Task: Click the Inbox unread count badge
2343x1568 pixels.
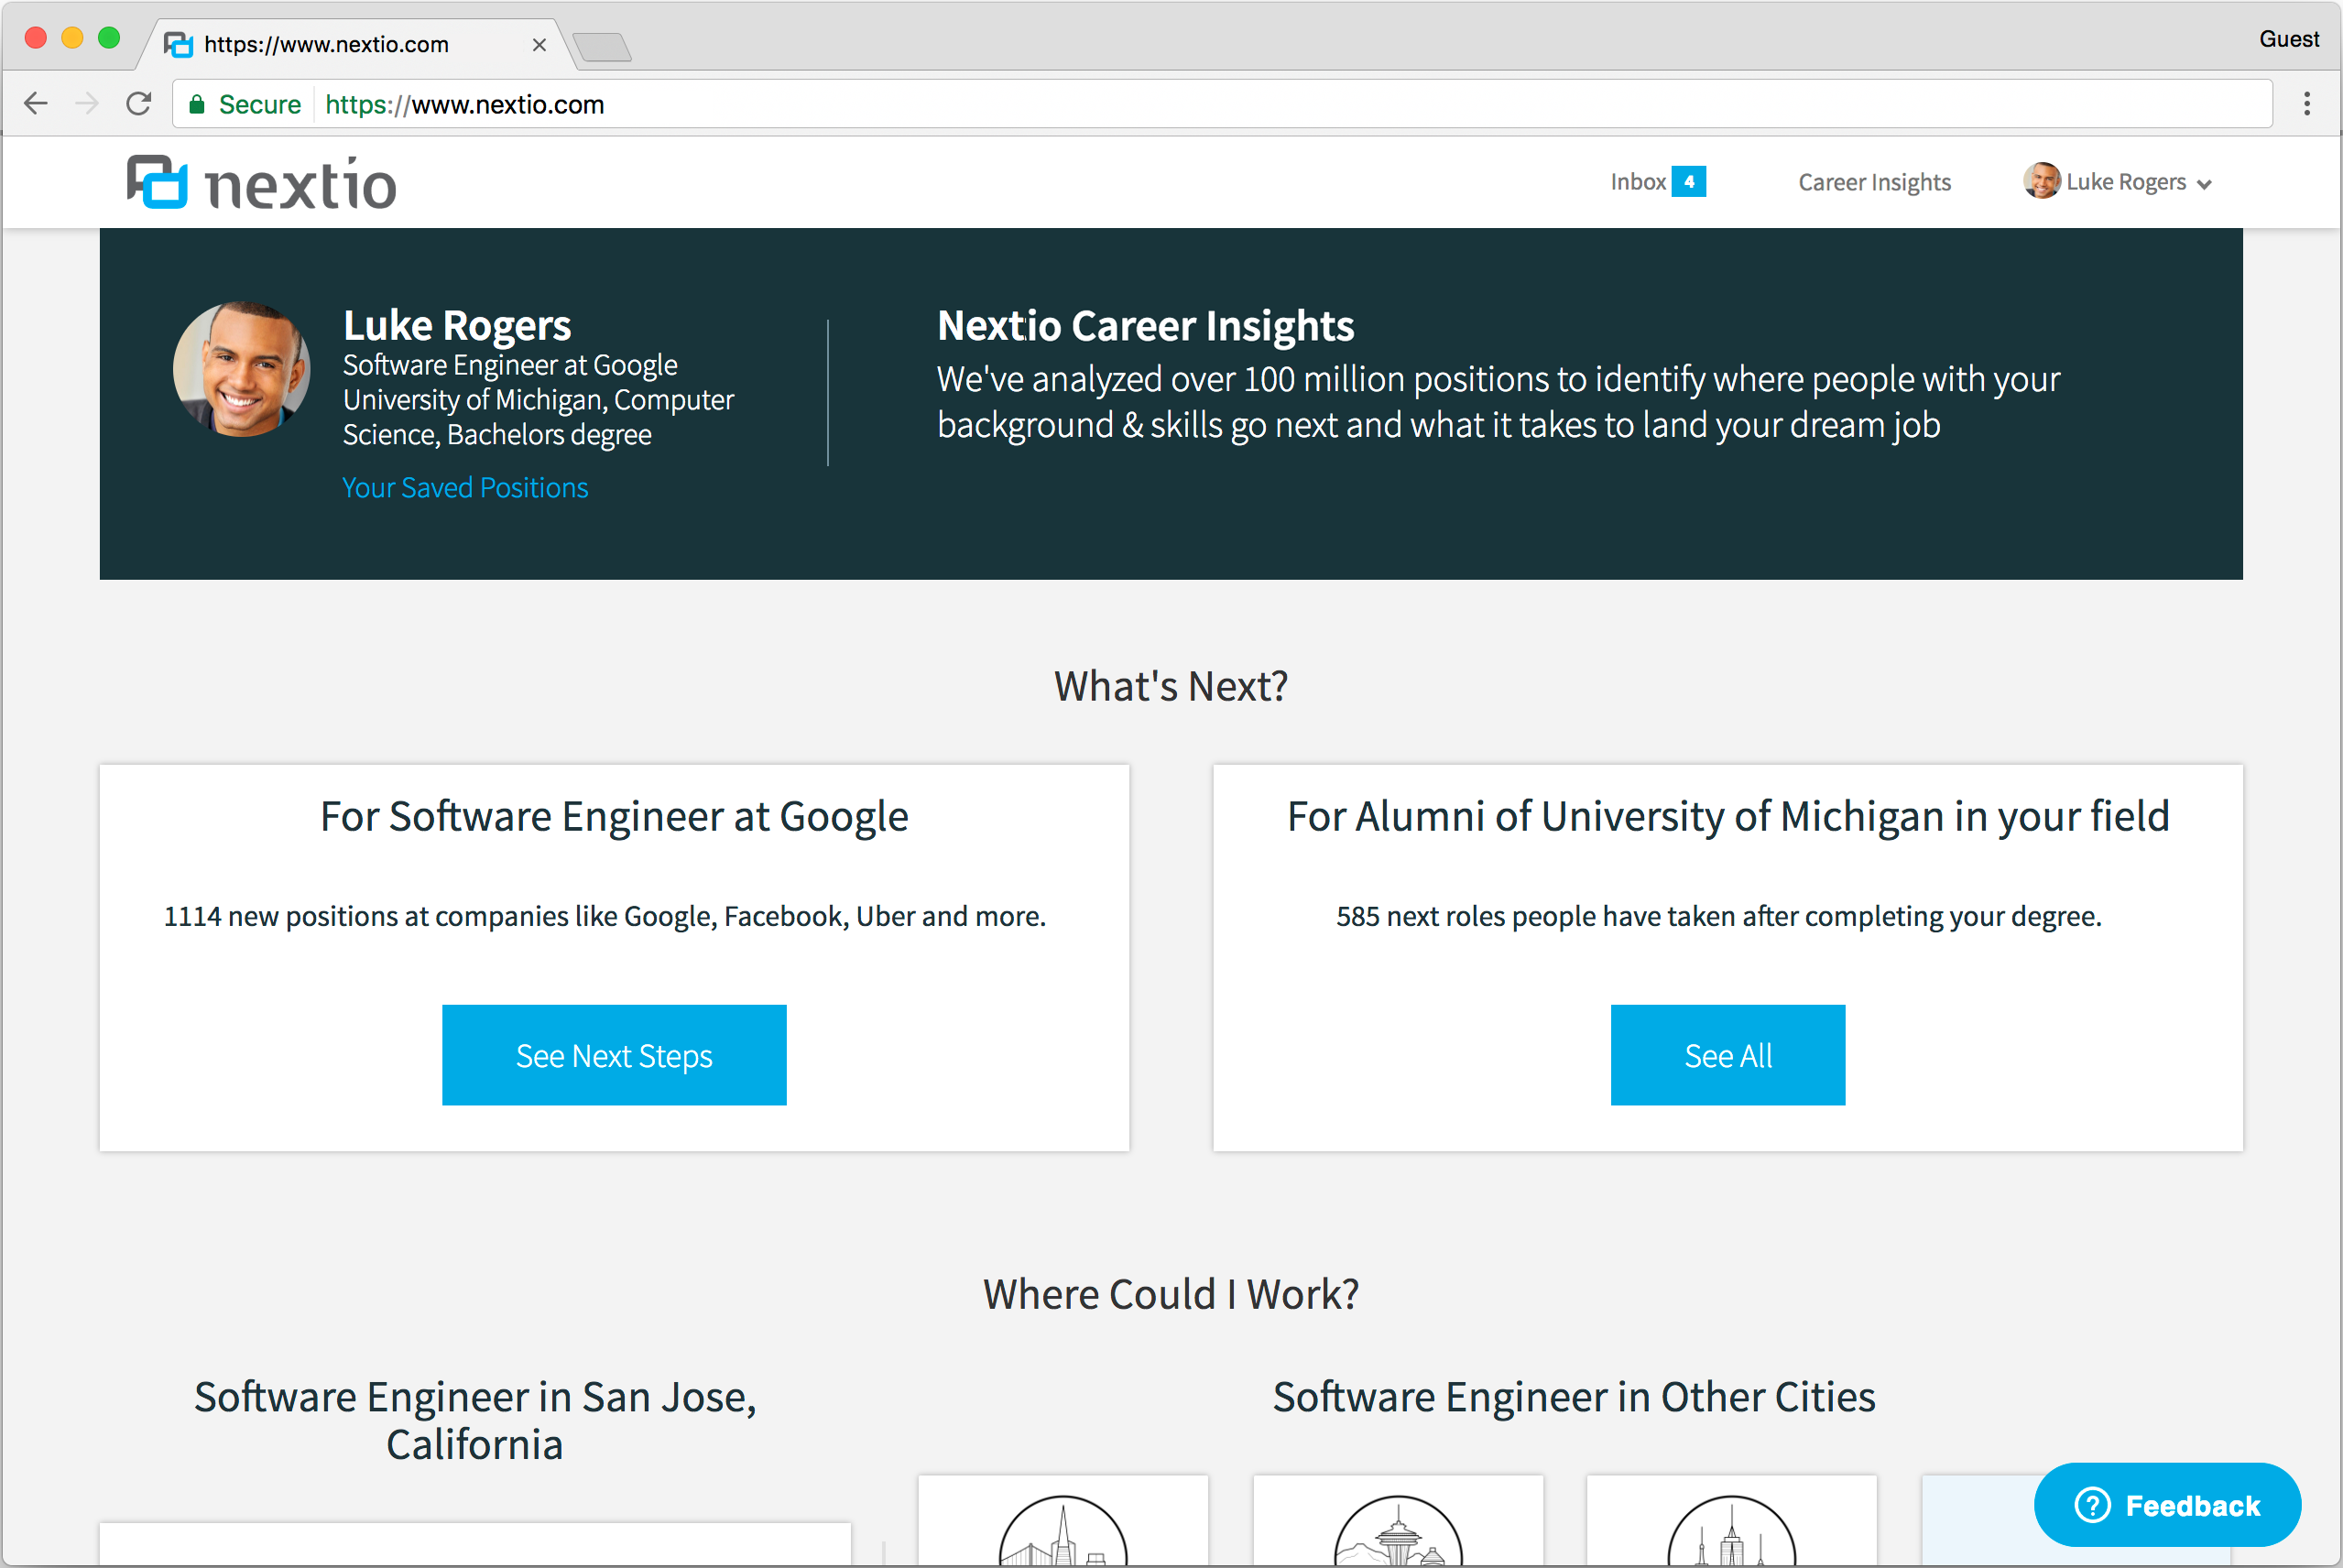Action: 1689,182
